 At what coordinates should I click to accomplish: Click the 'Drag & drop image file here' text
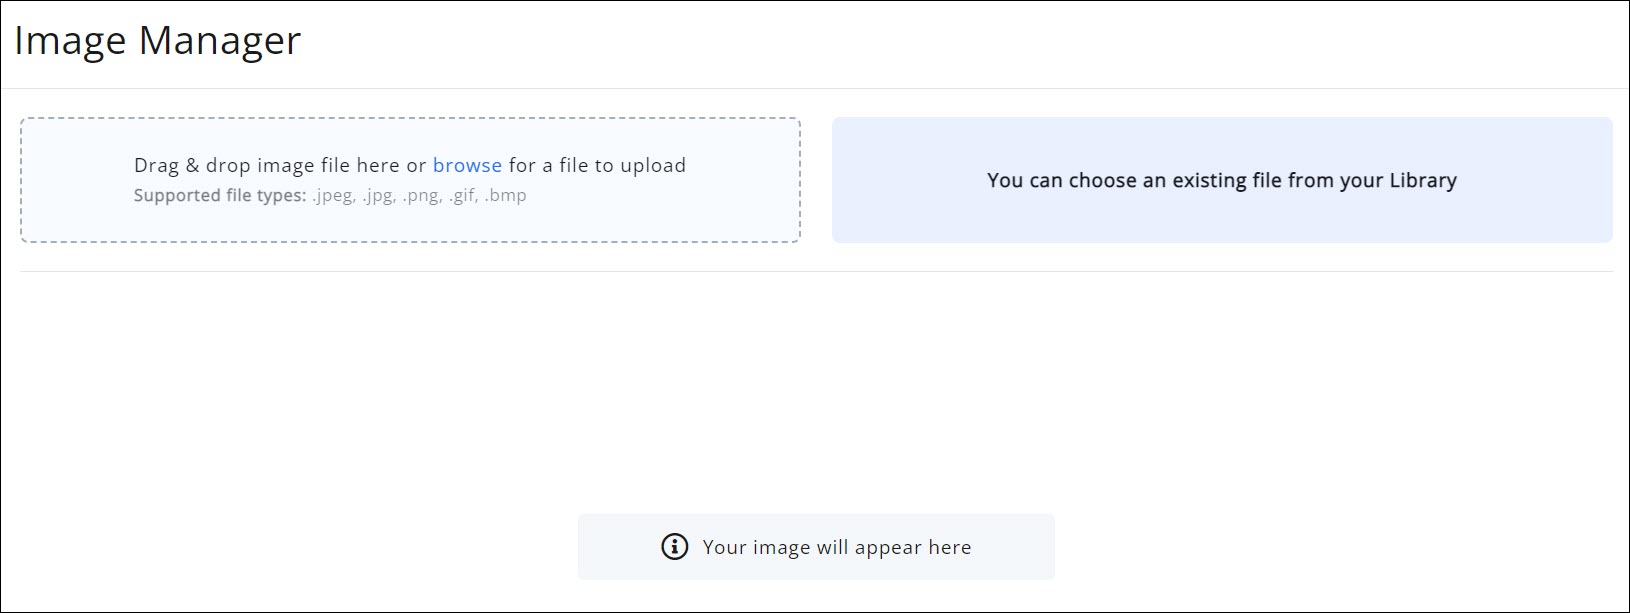click(266, 165)
